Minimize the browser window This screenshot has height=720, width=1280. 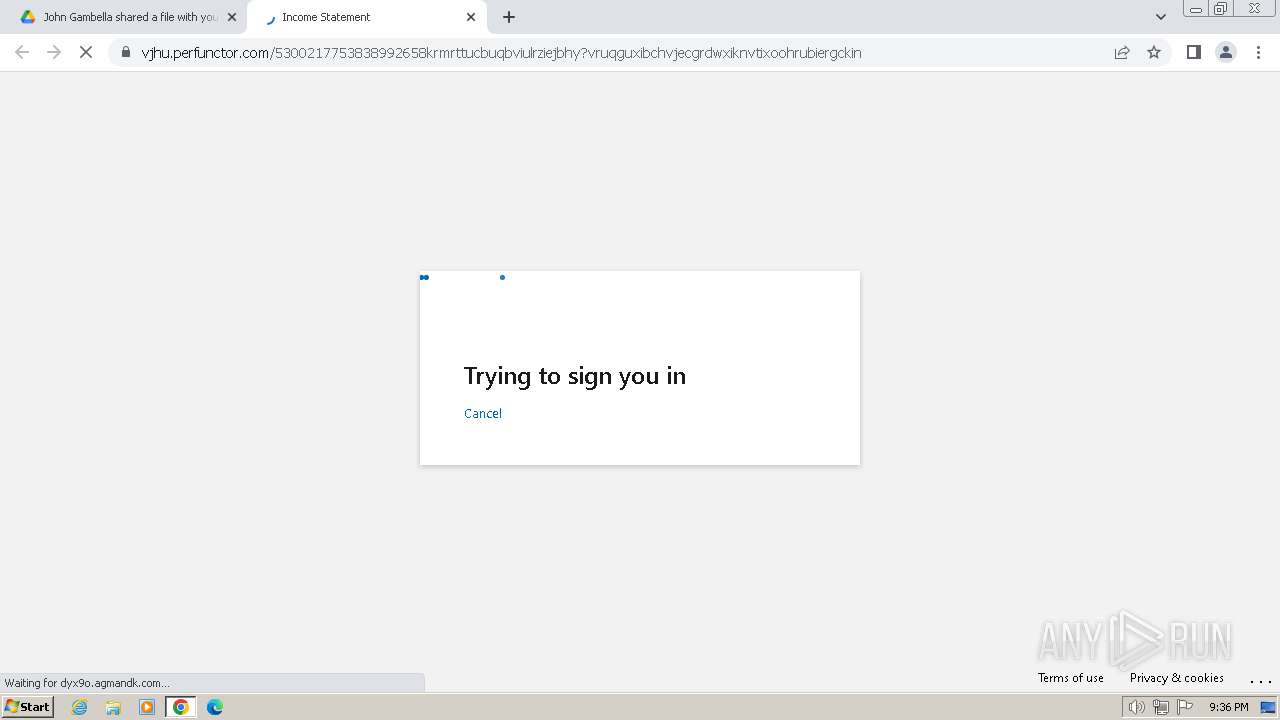1196,8
